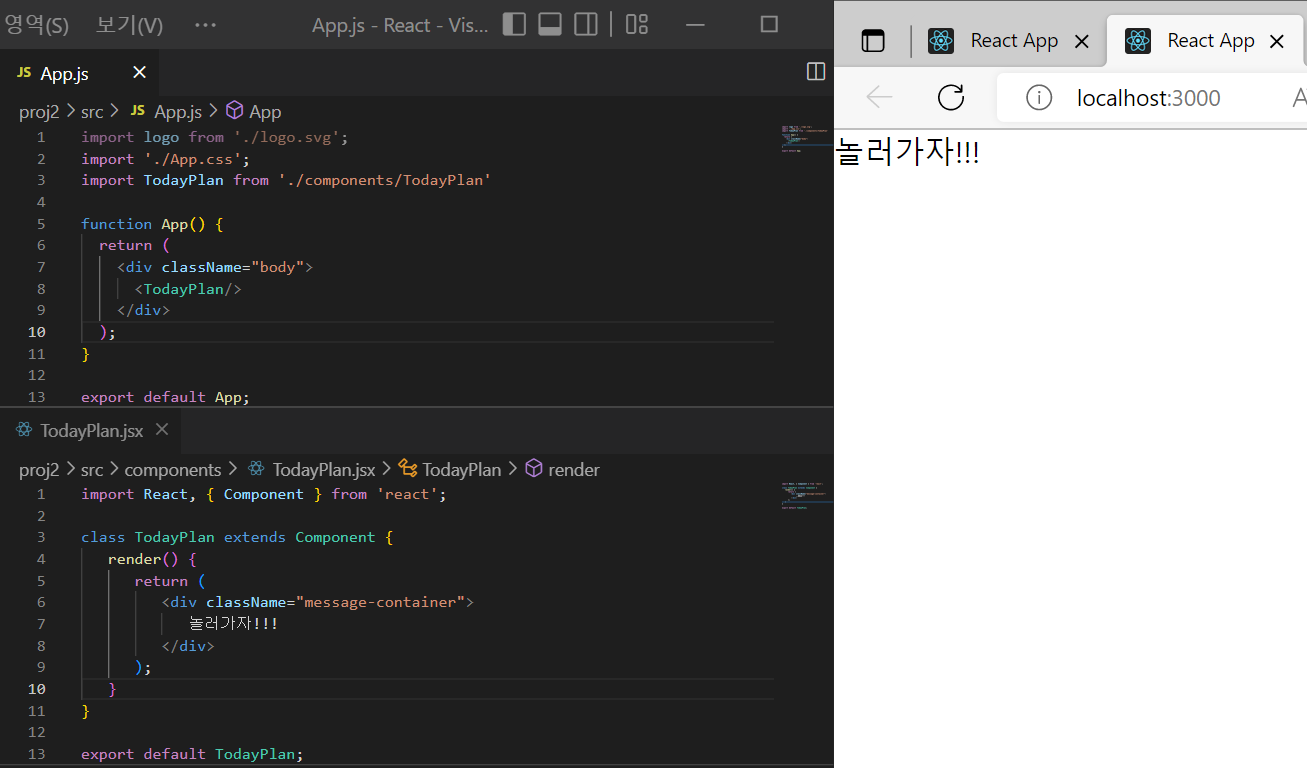
Task: Switch to the second React App browser tab
Action: (x=1205, y=41)
